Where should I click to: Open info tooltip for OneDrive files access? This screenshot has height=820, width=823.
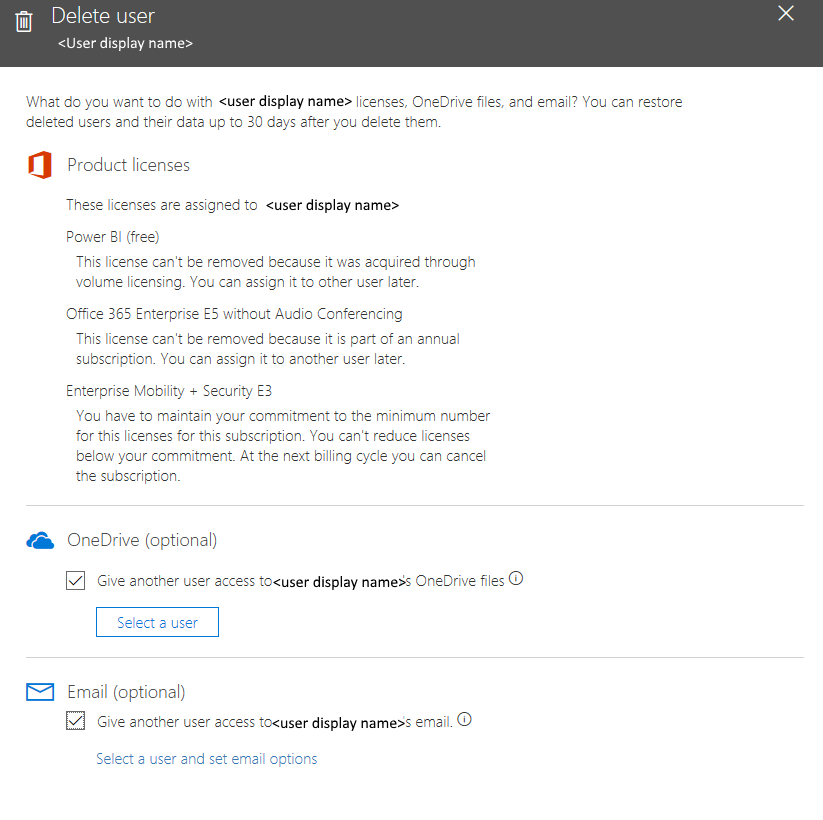tap(516, 579)
